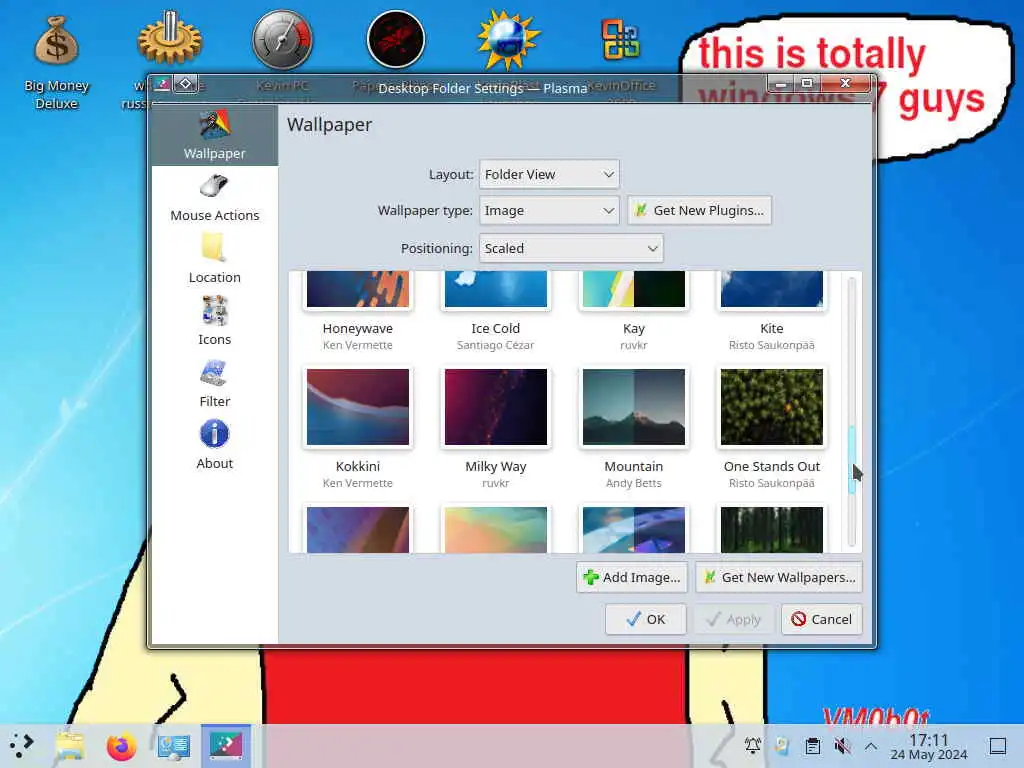The height and width of the screenshot is (768, 1024).
Task: Confirm the dialog with OK
Action: pyautogui.click(x=645, y=619)
